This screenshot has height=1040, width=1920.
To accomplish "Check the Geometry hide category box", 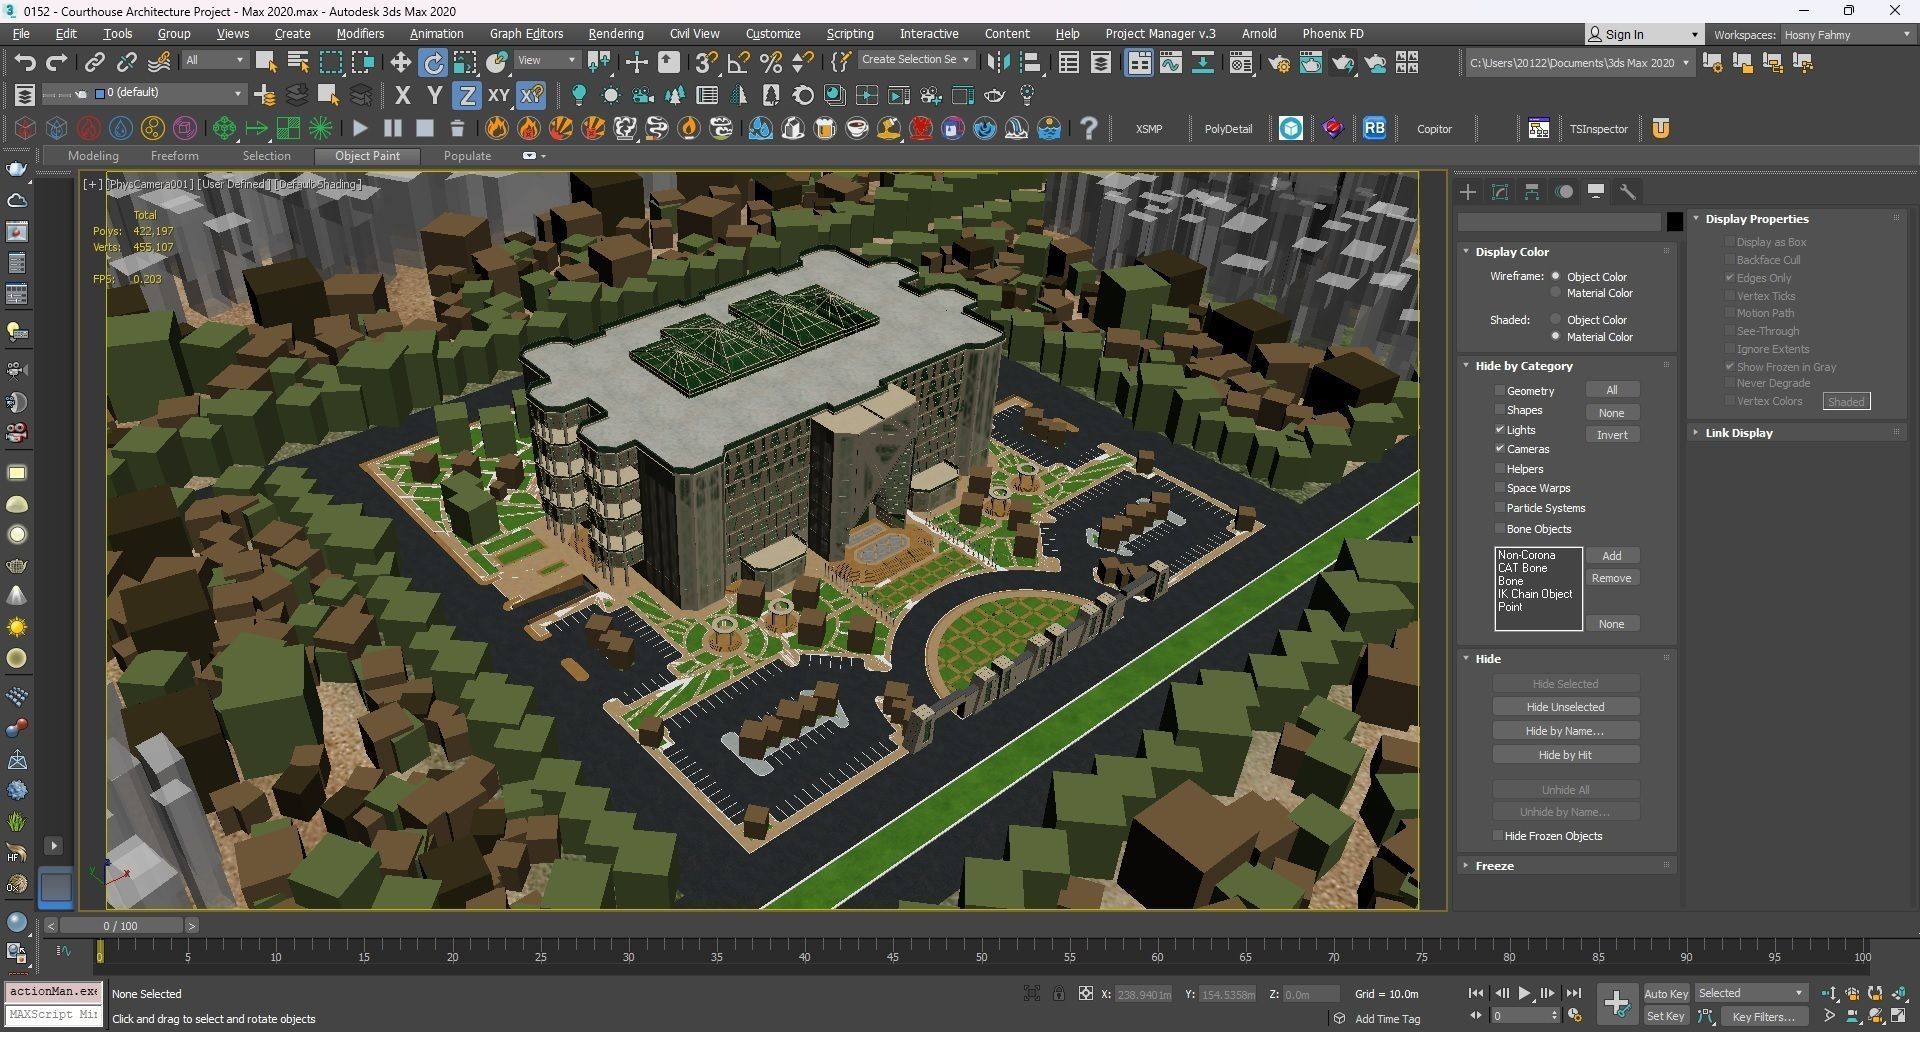I will tap(1500, 391).
